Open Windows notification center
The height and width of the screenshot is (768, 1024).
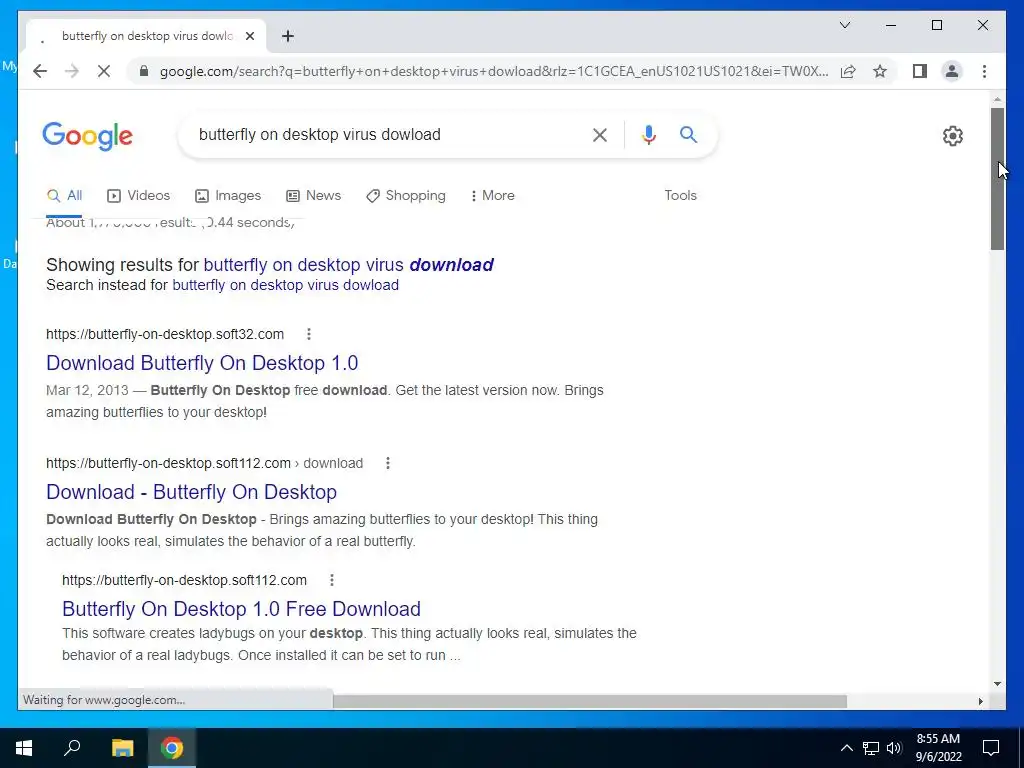(x=991, y=748)
